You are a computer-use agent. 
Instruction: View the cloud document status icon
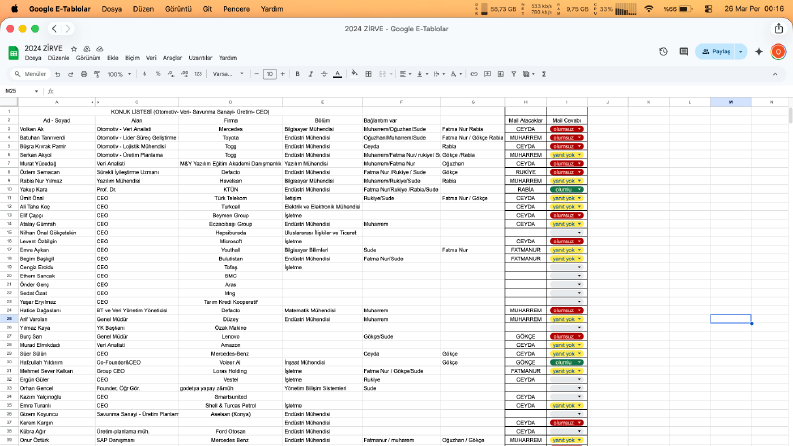click(100, 49)
